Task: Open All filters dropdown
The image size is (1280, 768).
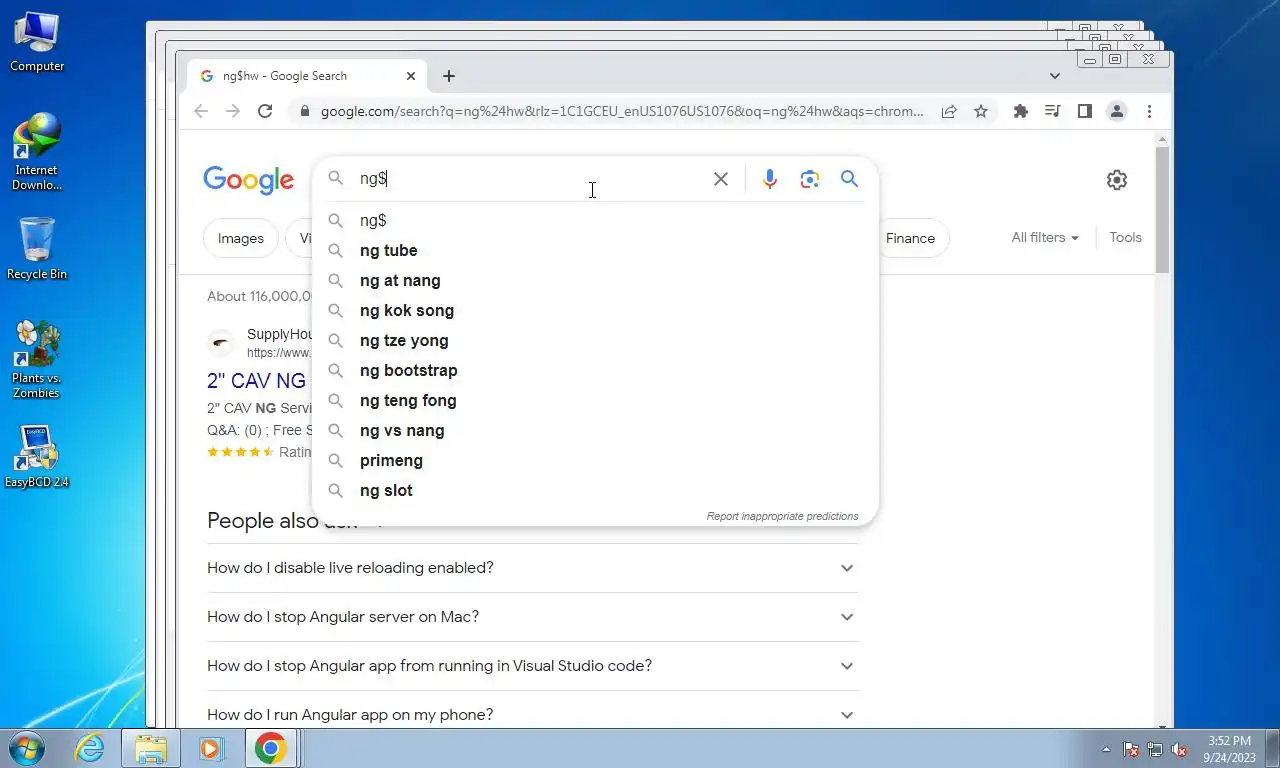Action: pos(1045,238)
